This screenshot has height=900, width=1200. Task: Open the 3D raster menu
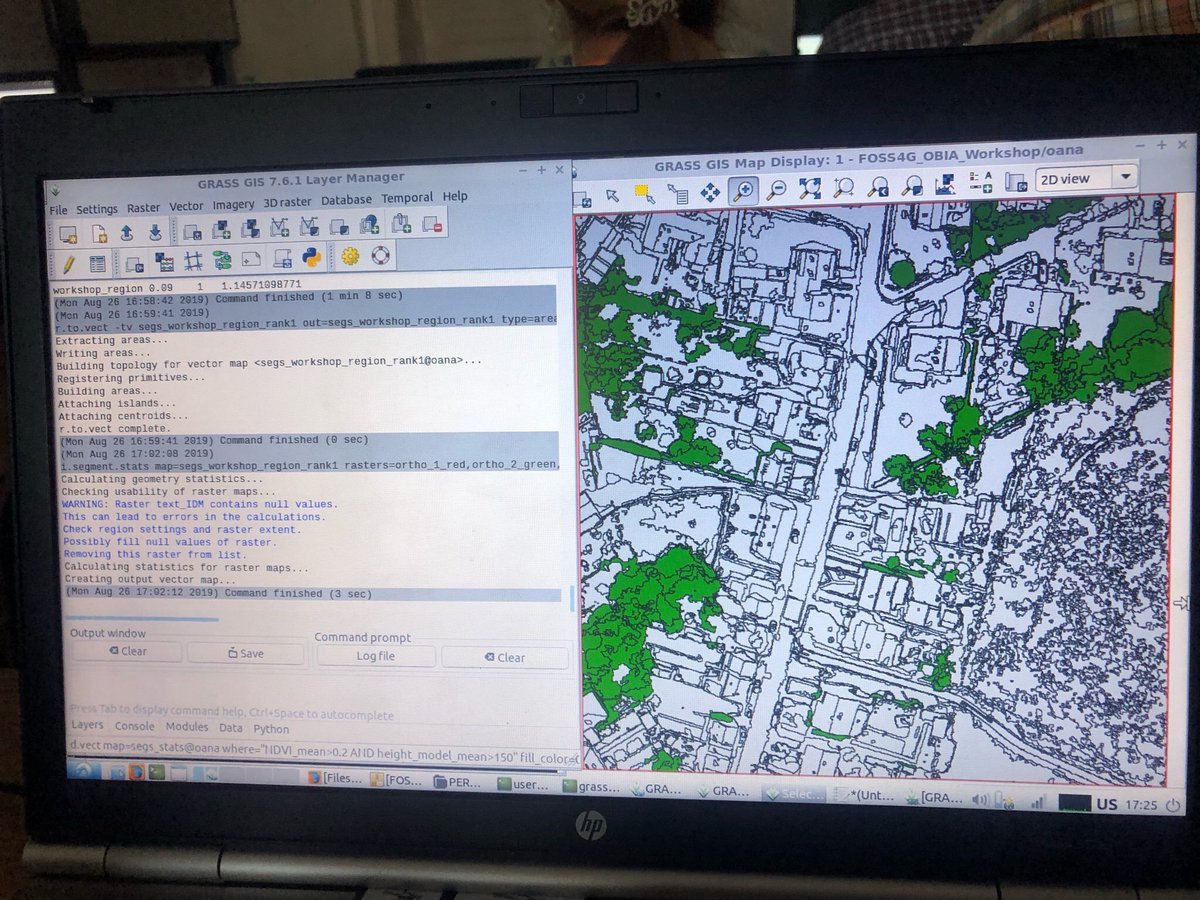[x=288, y=202]
